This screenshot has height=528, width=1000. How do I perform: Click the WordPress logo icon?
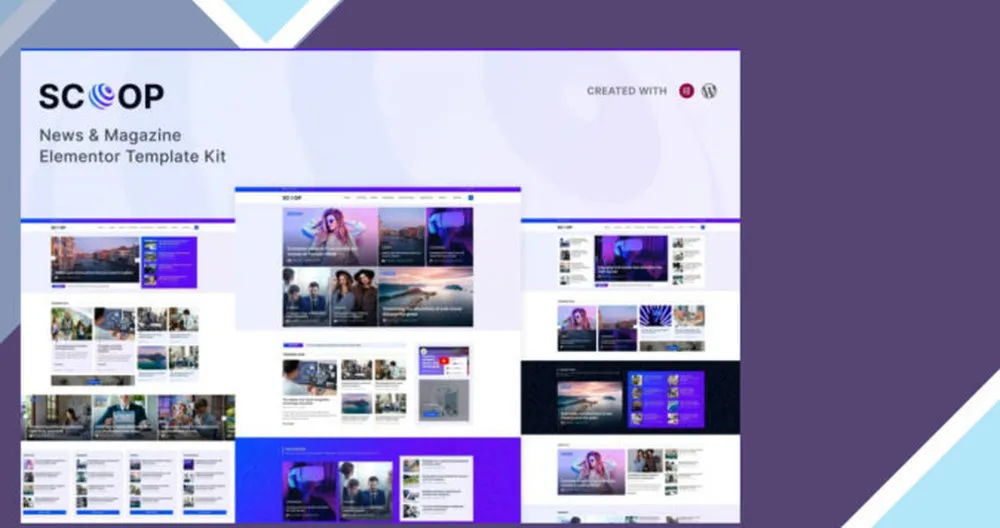point(709,91)
